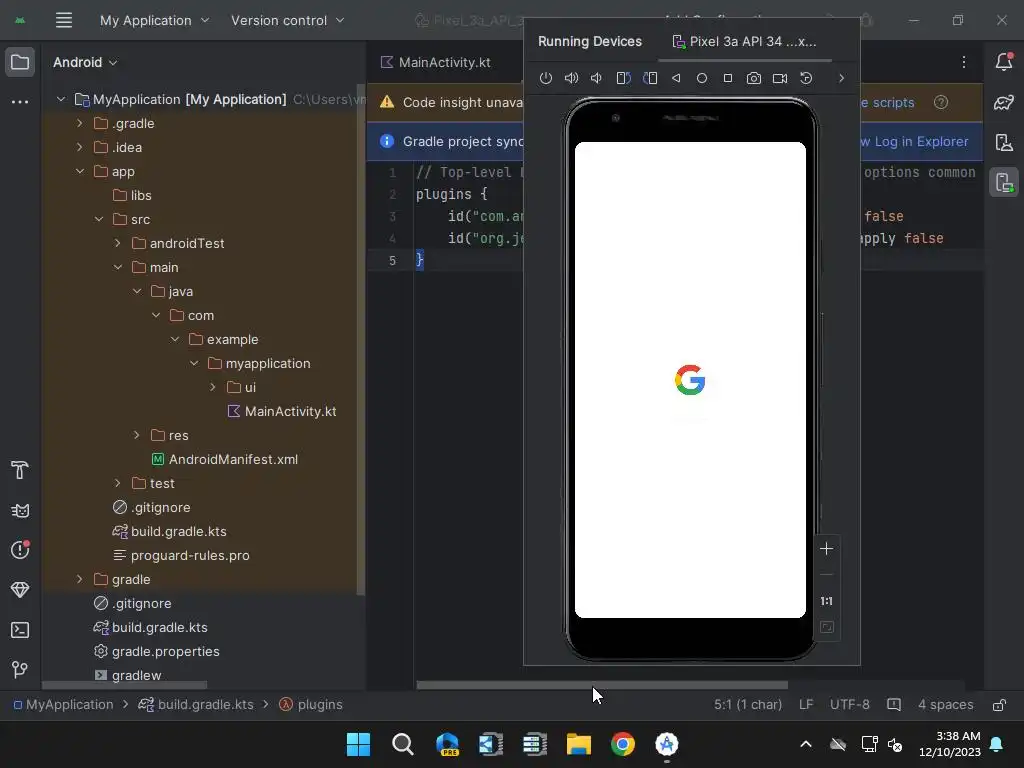
Task: Expand the res folder
Action: click(x=136, y=436)
